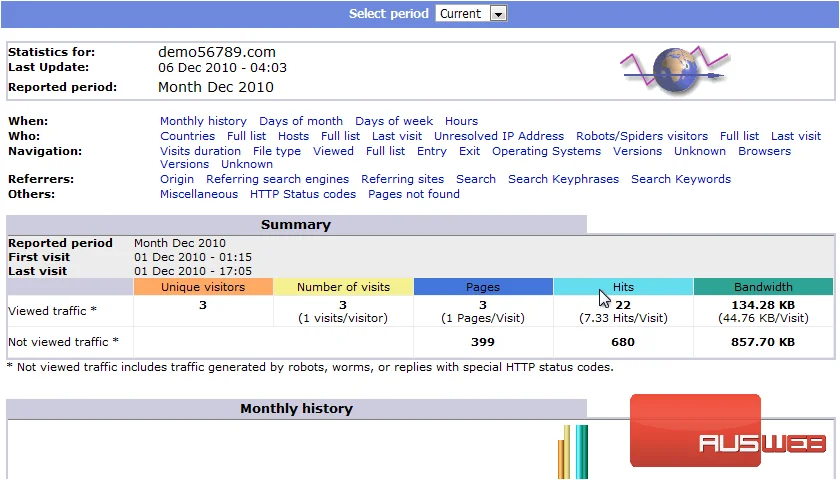Open the Hours report
Image resolution: width=840 pixels, height=480 pixels.
461,121
